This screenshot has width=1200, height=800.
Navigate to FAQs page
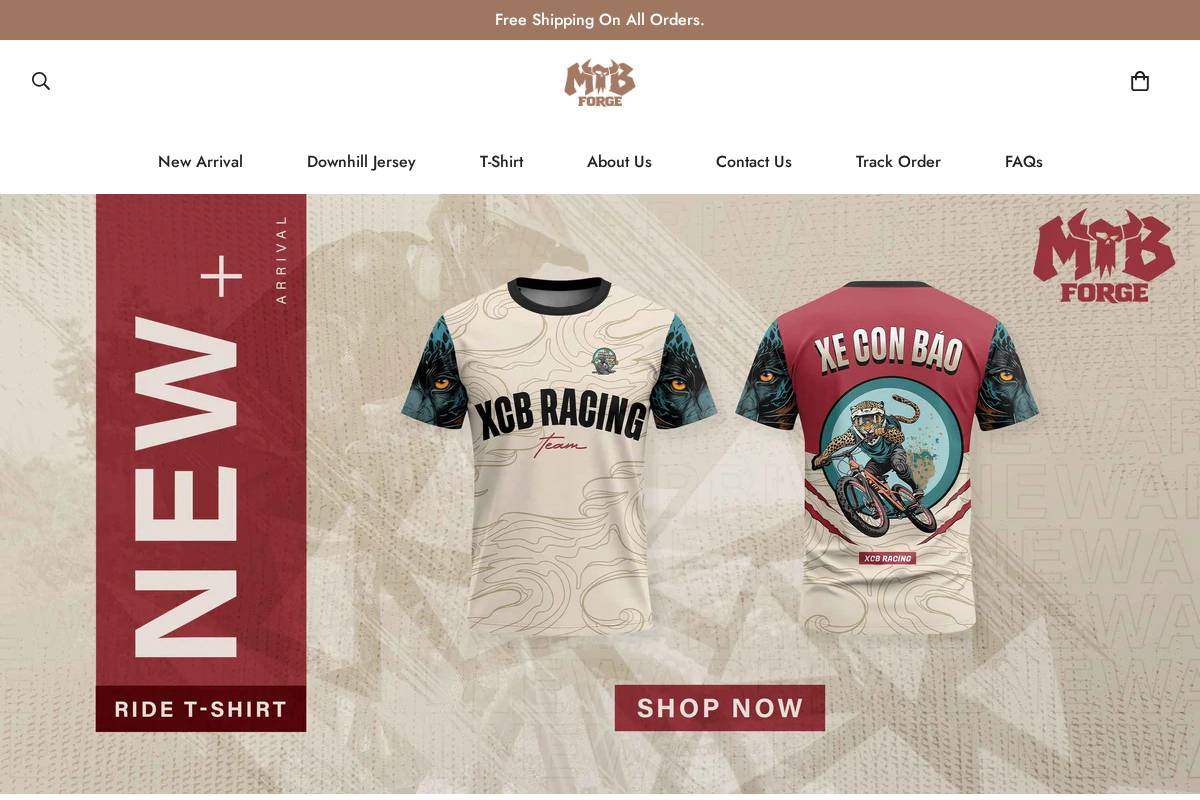1024,162
